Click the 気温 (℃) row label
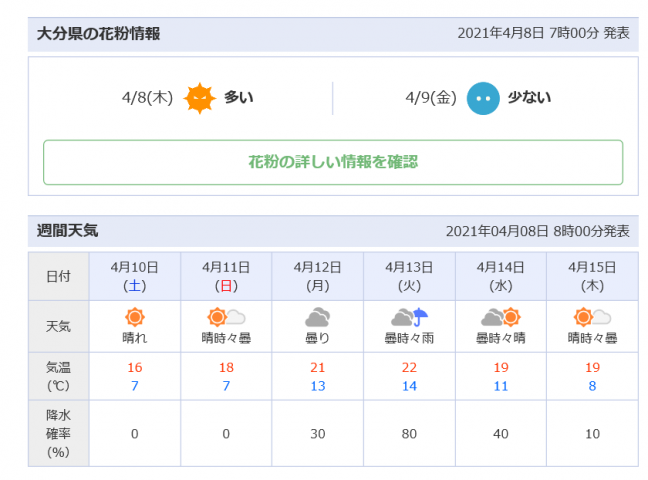 pyautogui.click(x=59, y=377)
